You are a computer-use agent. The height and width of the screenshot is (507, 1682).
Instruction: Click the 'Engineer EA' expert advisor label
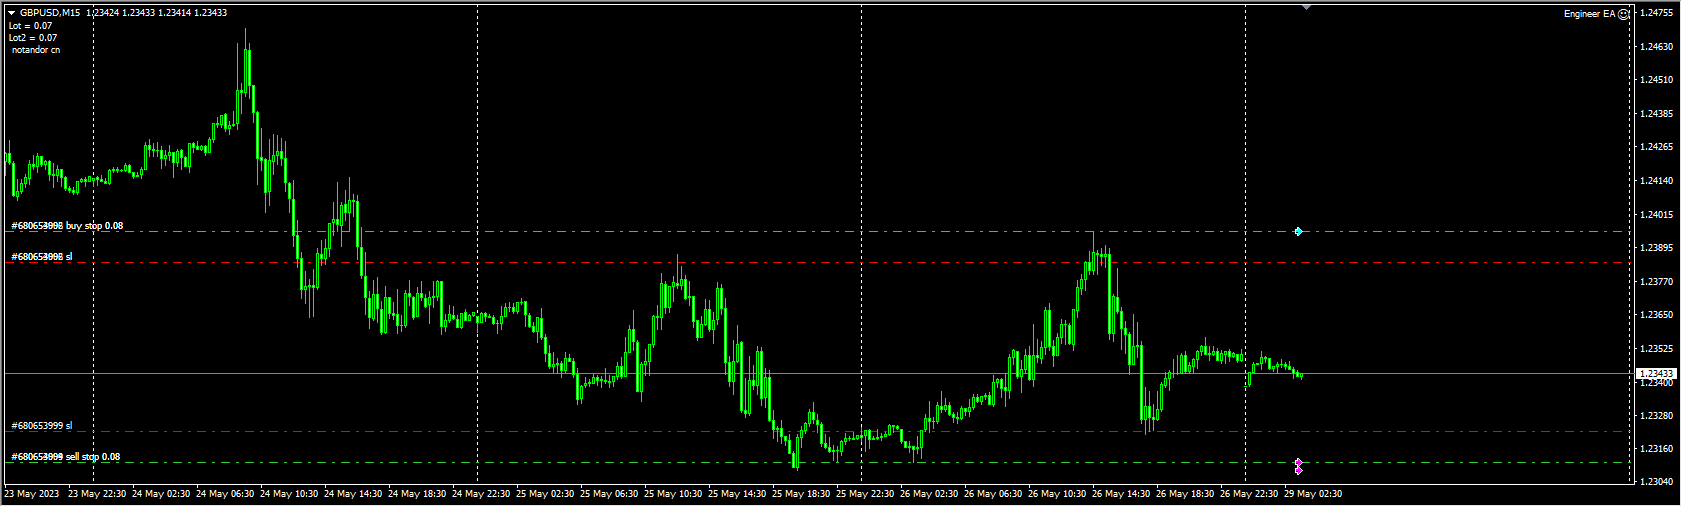click(x=1589, y=14)
